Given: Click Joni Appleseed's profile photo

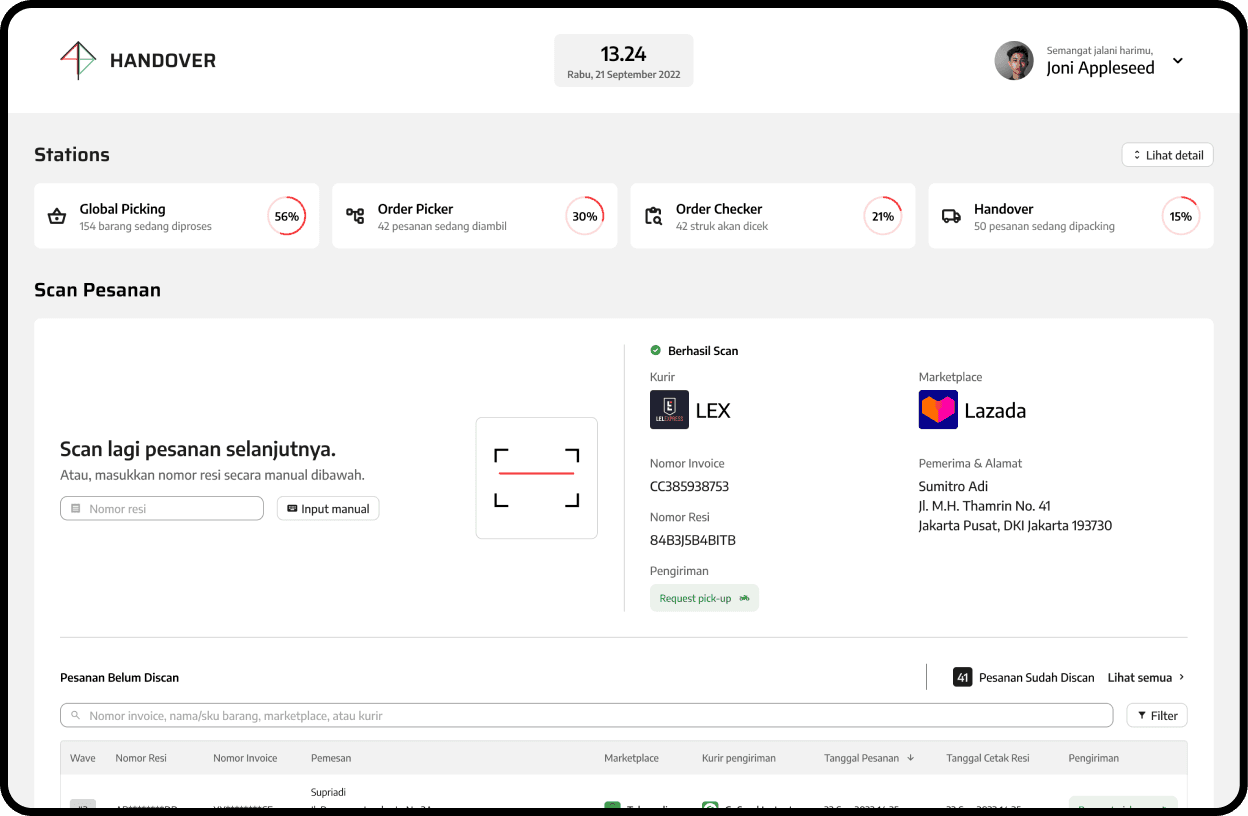Looking at the screenshot, I should click(1014, 60).
